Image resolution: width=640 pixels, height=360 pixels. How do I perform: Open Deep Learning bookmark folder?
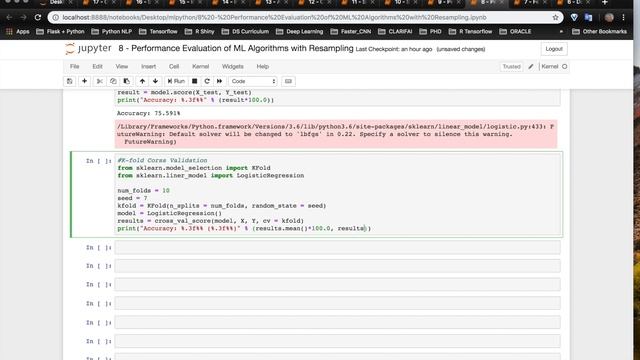tap(299, 31)
